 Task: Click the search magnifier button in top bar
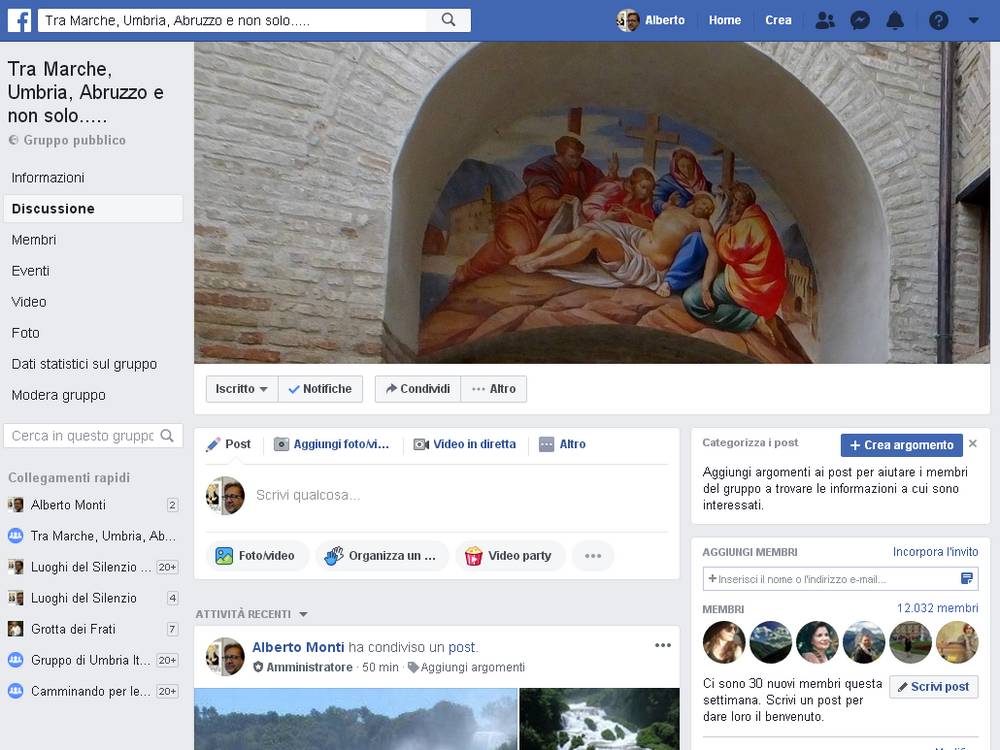(x=448, y=20)
